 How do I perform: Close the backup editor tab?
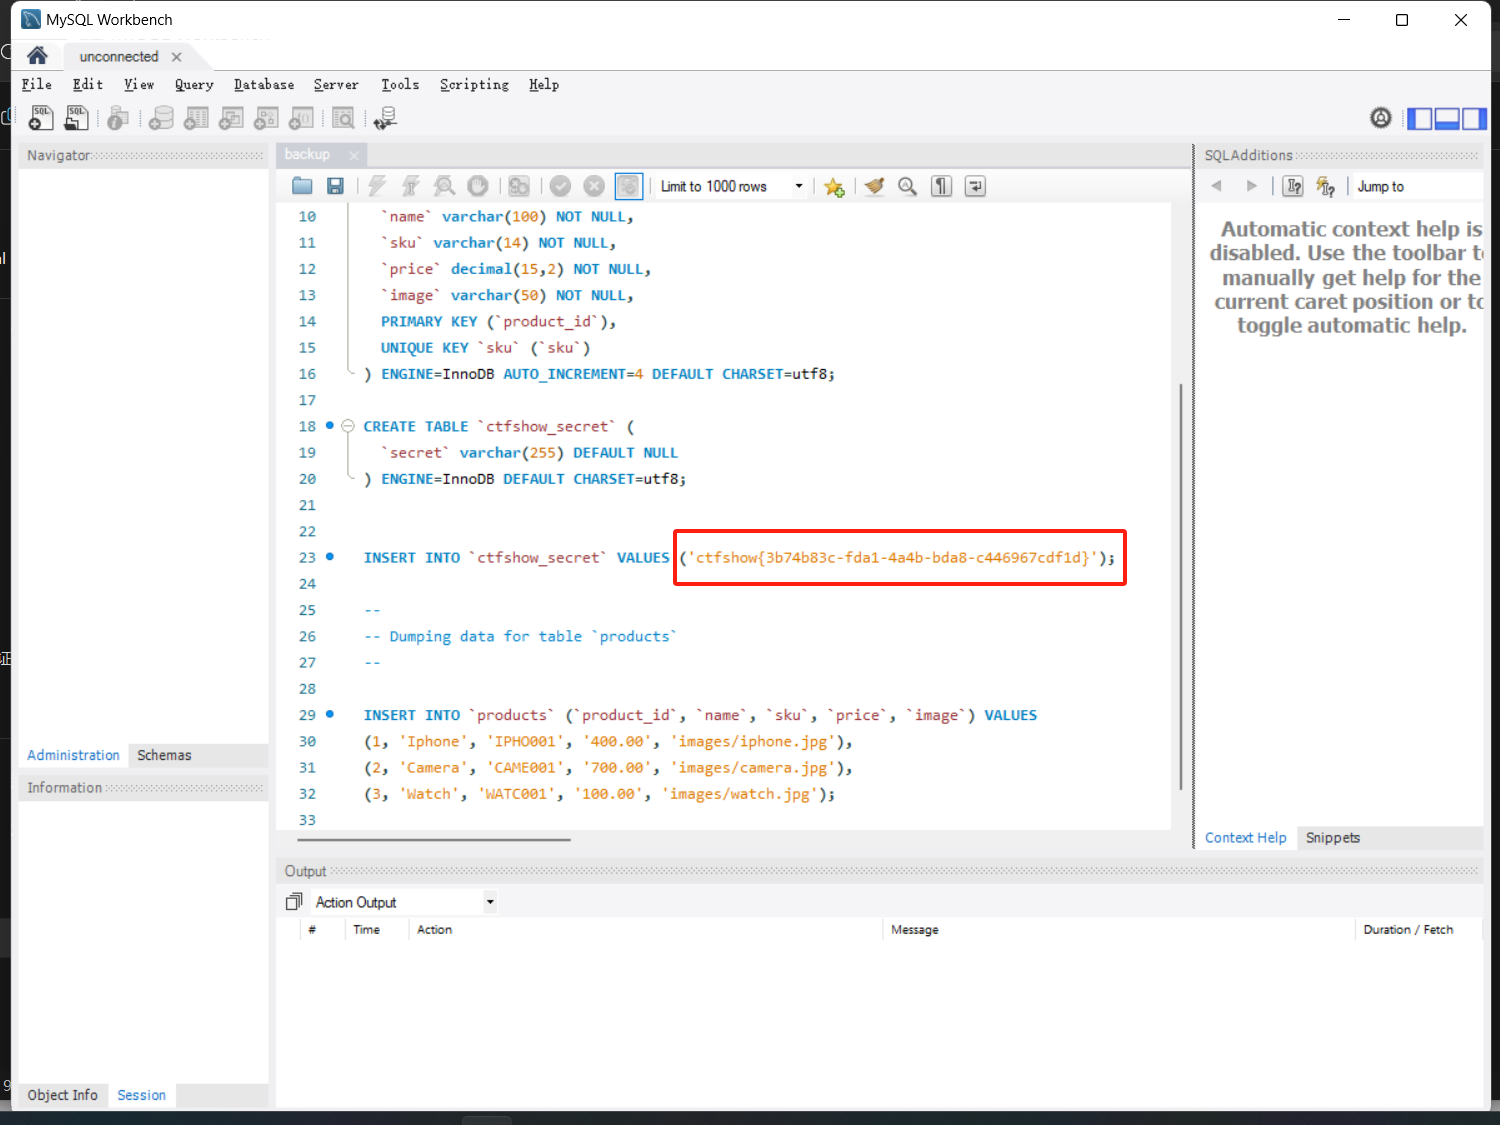pos(354,155)
